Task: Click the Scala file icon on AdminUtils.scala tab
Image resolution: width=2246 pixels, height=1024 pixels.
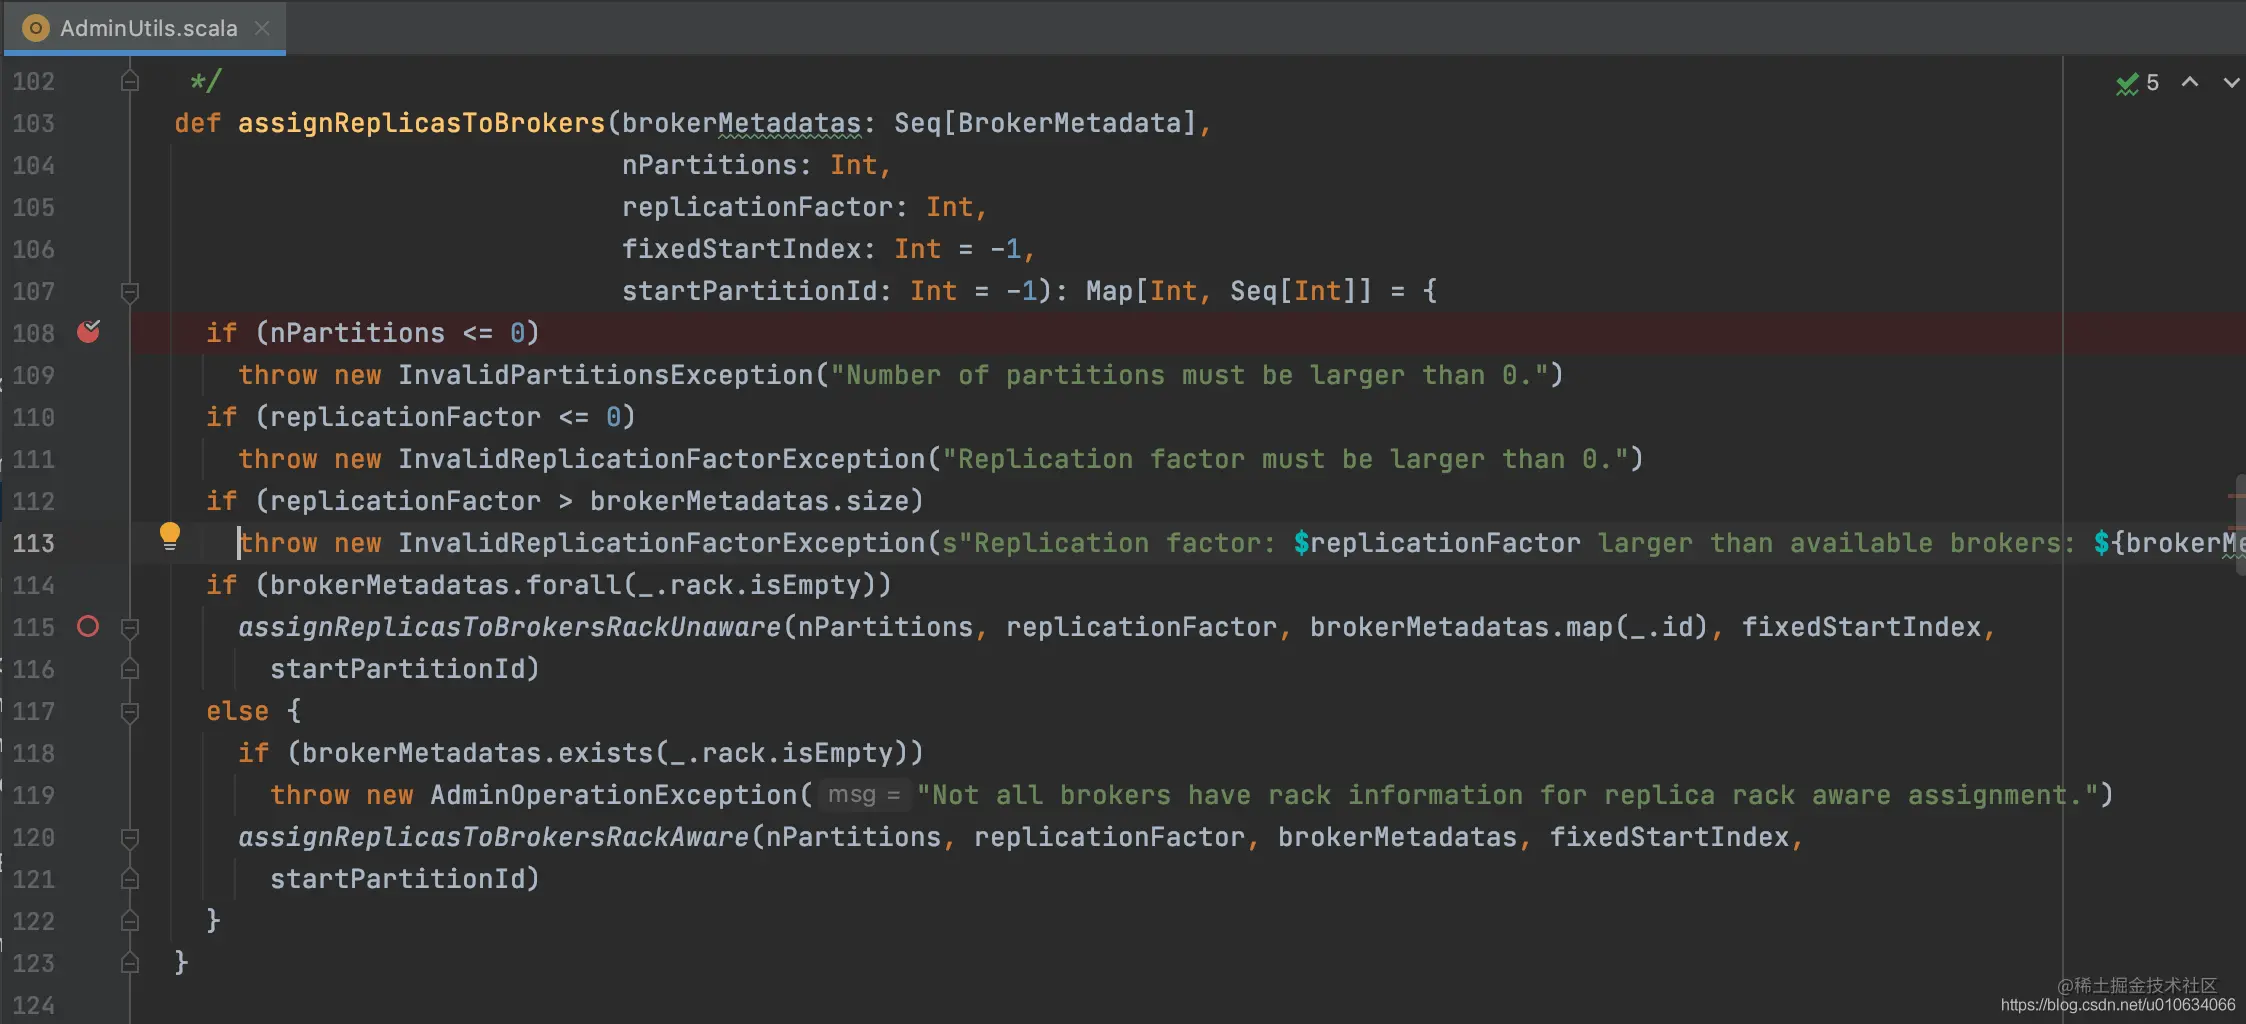Action: (x=35, y=28)
